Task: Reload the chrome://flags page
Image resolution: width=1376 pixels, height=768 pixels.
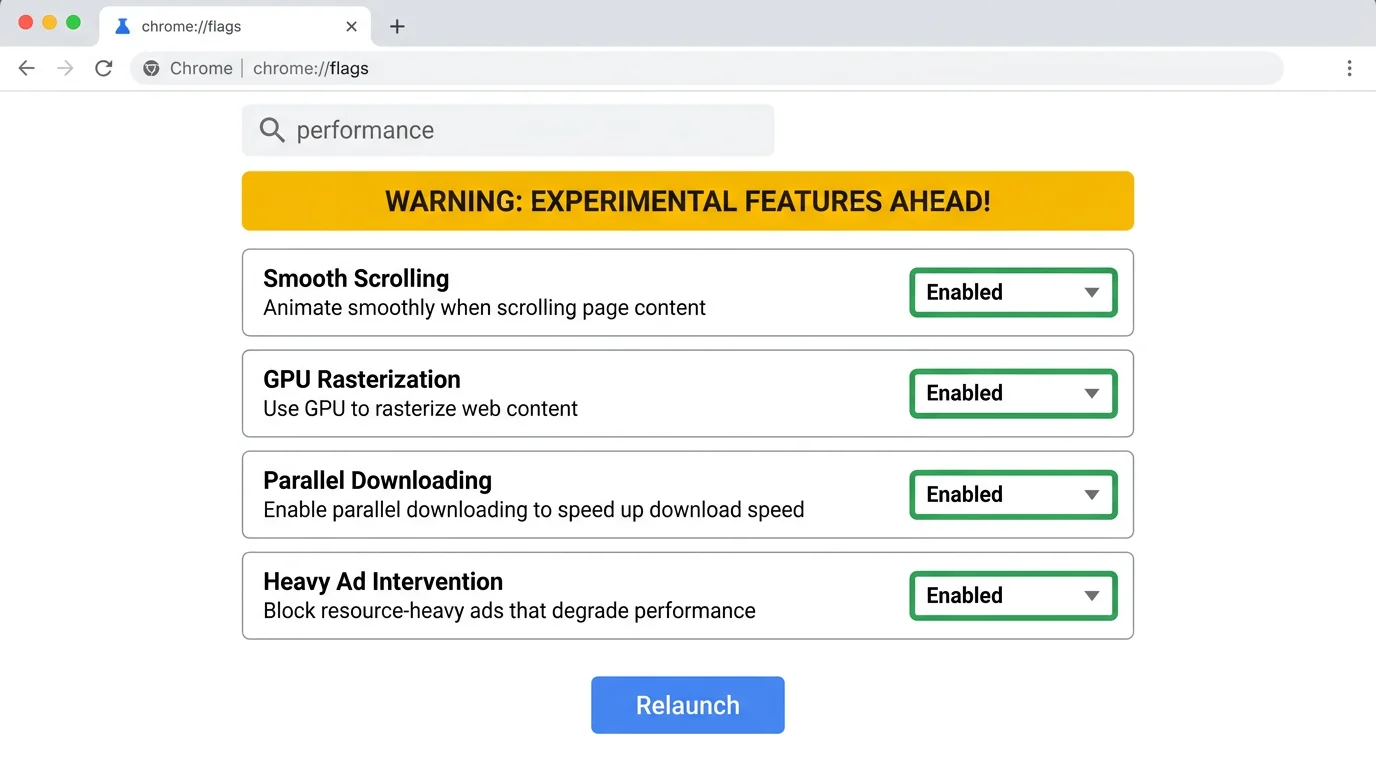Action: pyautogui.click(x=103, y=68)
